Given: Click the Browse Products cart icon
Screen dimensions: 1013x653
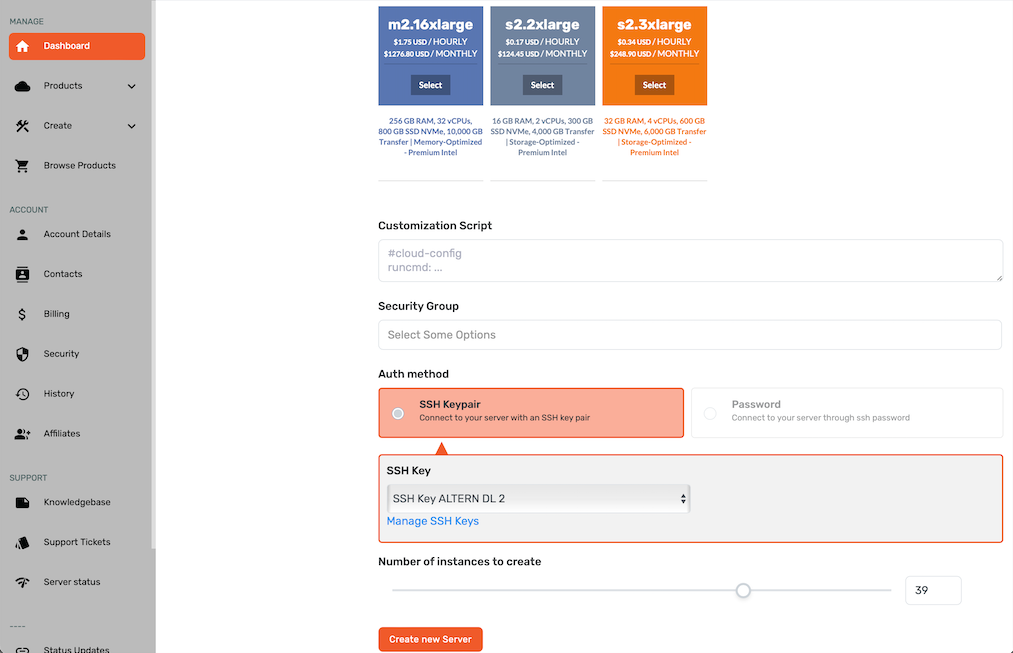Looking at the screenshot, I should click(x=23, y=166).
